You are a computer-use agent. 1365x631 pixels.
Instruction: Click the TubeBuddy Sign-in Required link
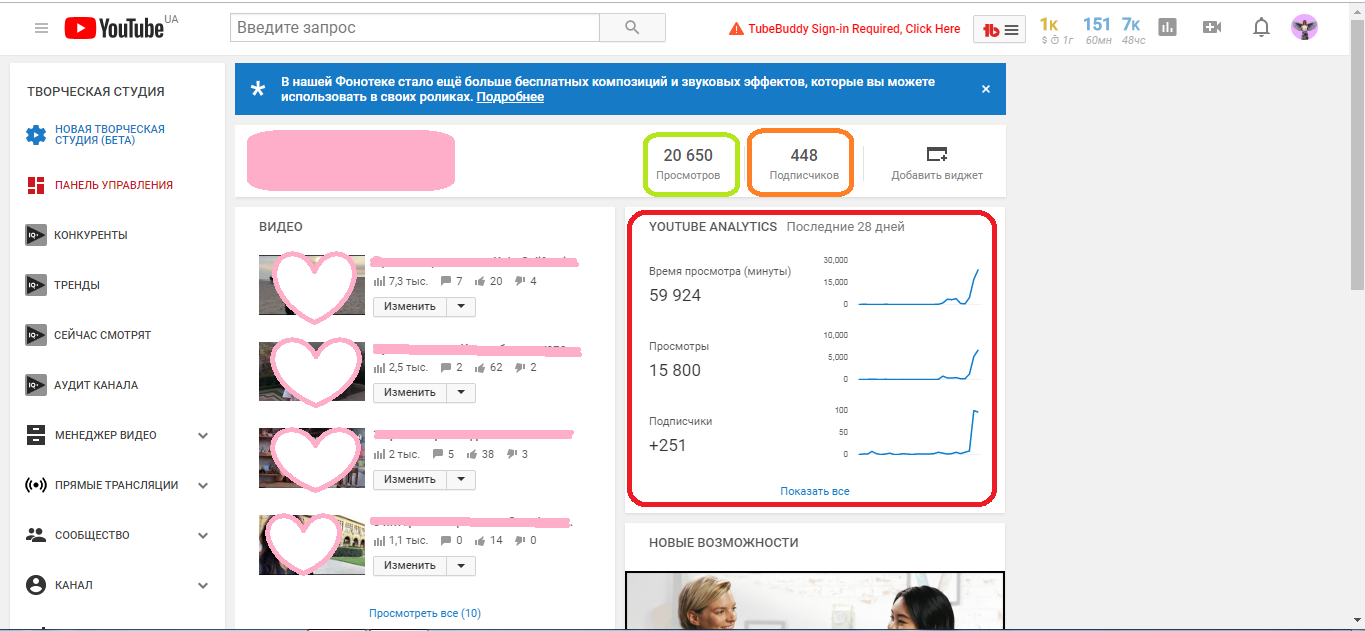(x=845, y=29)
